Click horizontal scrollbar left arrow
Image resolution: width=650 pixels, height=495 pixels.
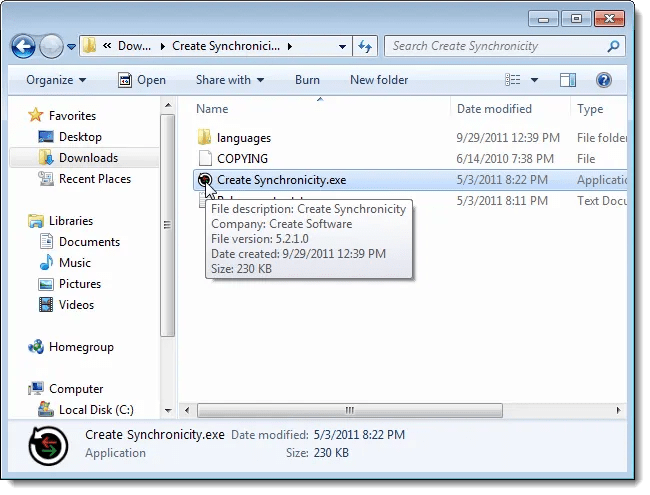[x=187, y=410]
